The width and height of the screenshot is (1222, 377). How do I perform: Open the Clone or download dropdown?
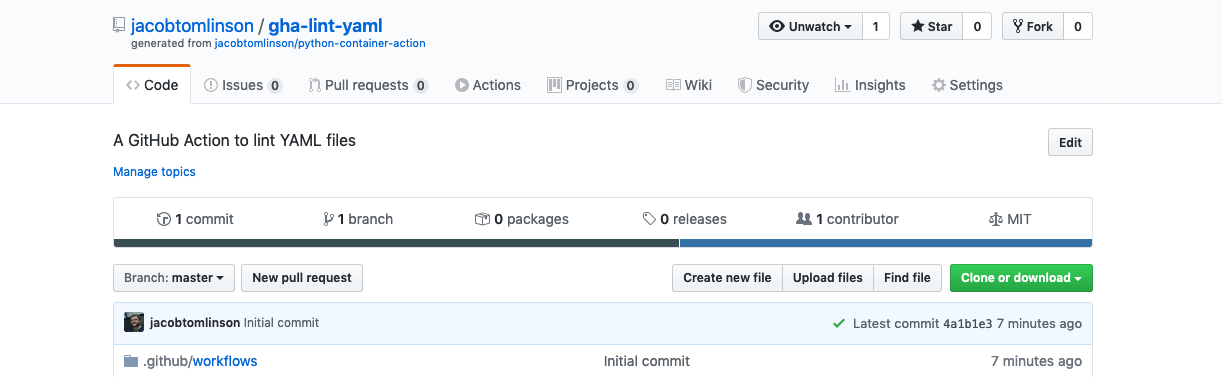(1021, 278)
